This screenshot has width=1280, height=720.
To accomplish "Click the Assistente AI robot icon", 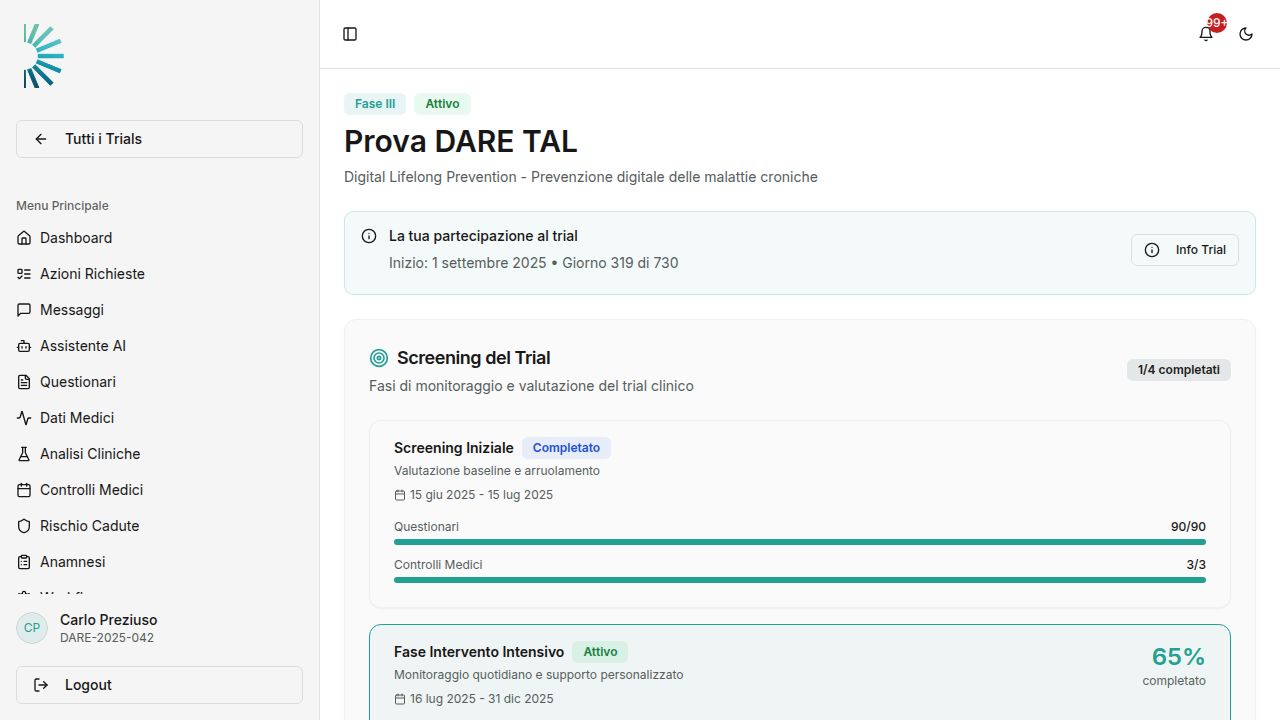I will click(x=24, y=346).
